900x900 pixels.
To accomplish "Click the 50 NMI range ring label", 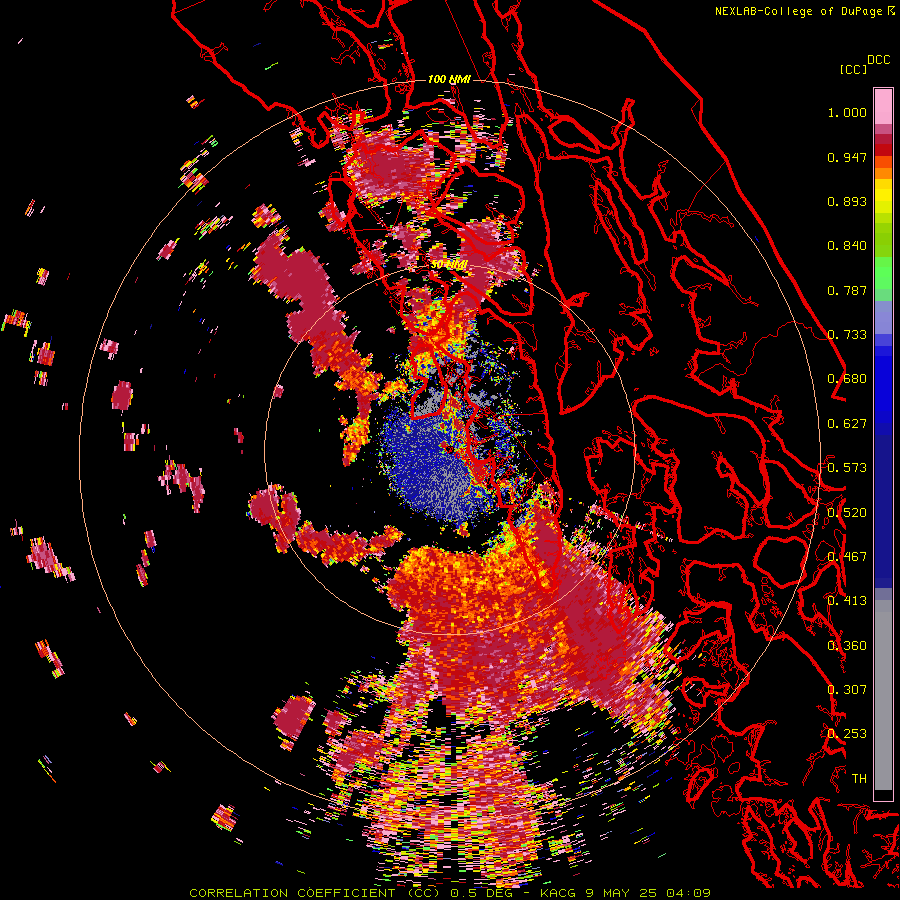I will coord(449,265).
